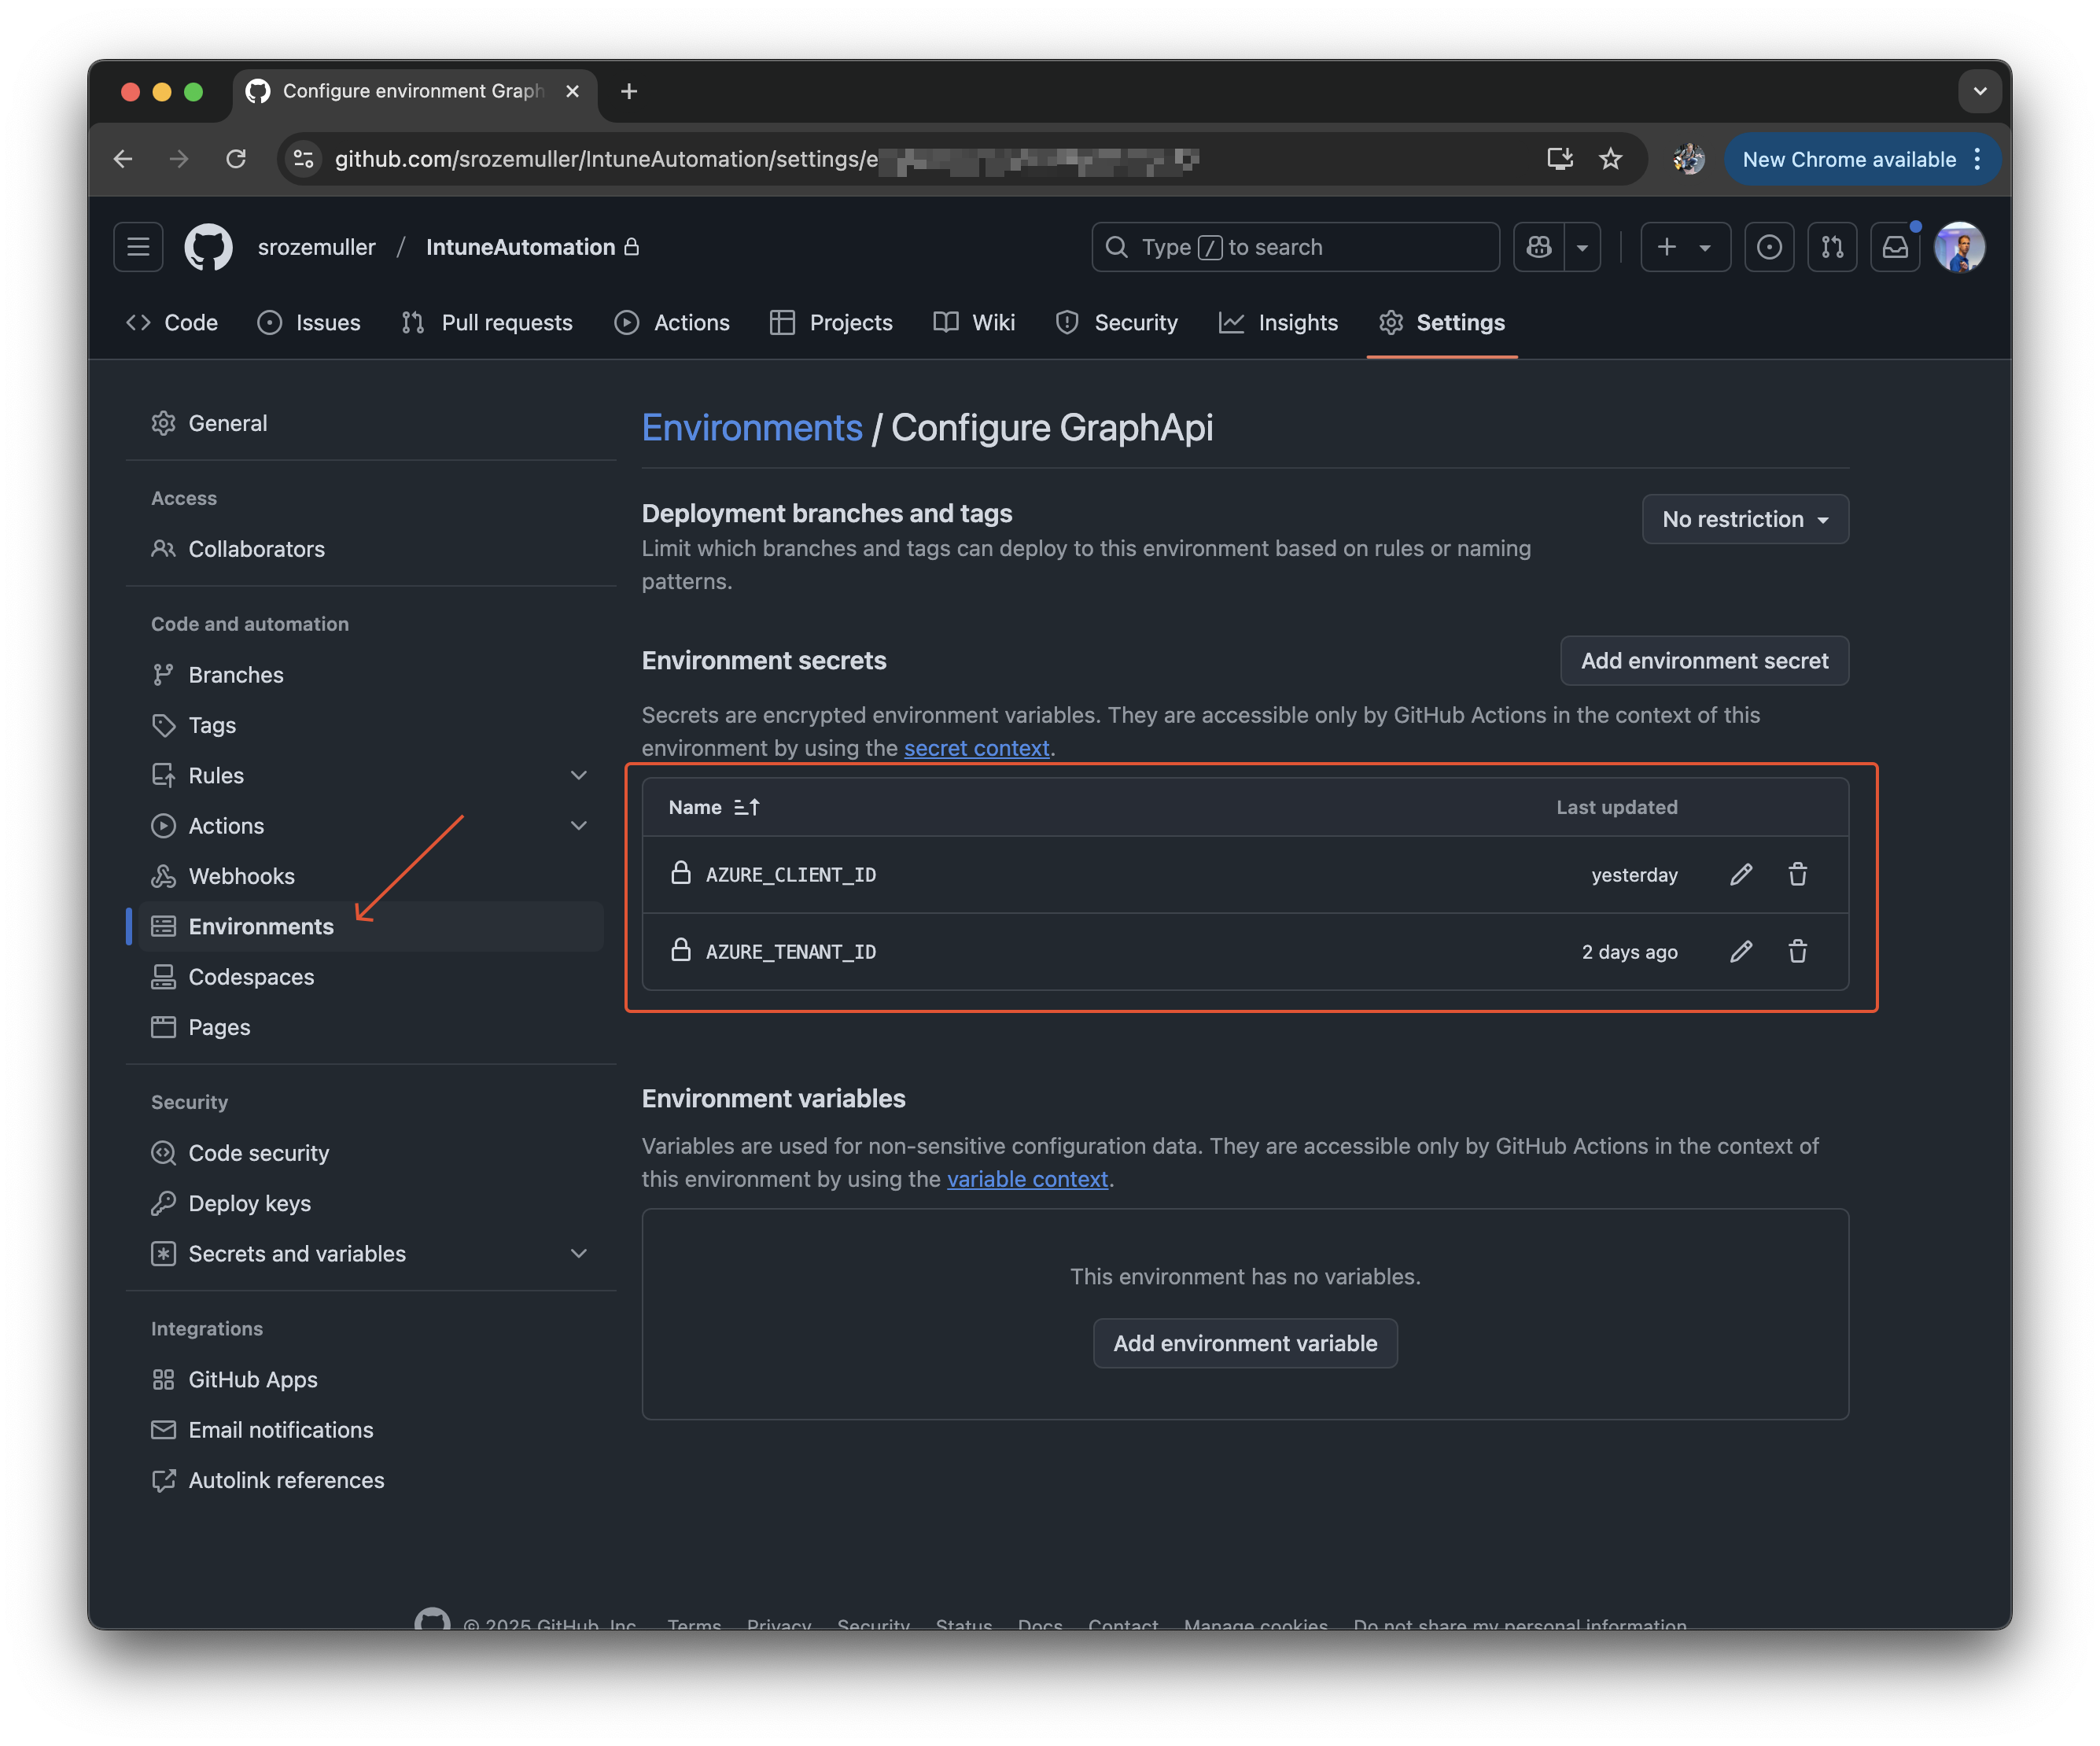Open the No restriction dropdown
The width and height of the screenshot is (2100, 1746).
click(x=1745, y=519)
